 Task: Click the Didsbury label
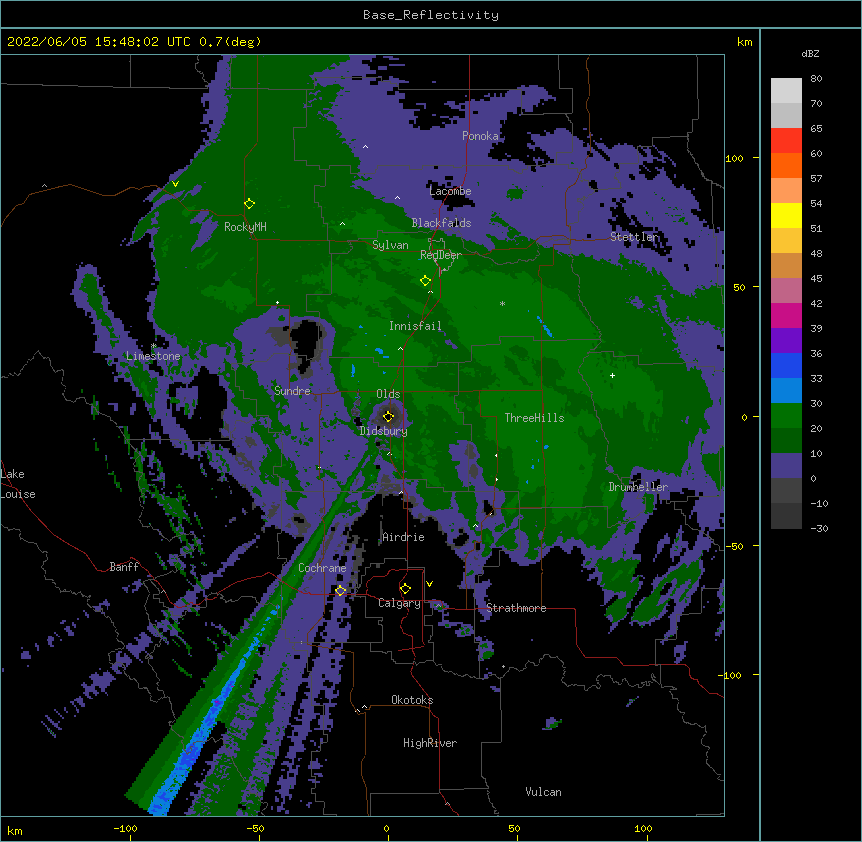pyautogui.click(x=384, y=431)
